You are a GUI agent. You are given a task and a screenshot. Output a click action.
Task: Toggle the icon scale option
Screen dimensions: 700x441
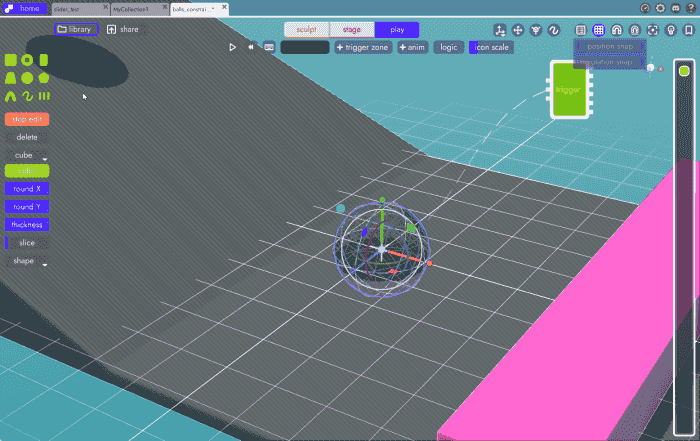click(x=491, y=47)
